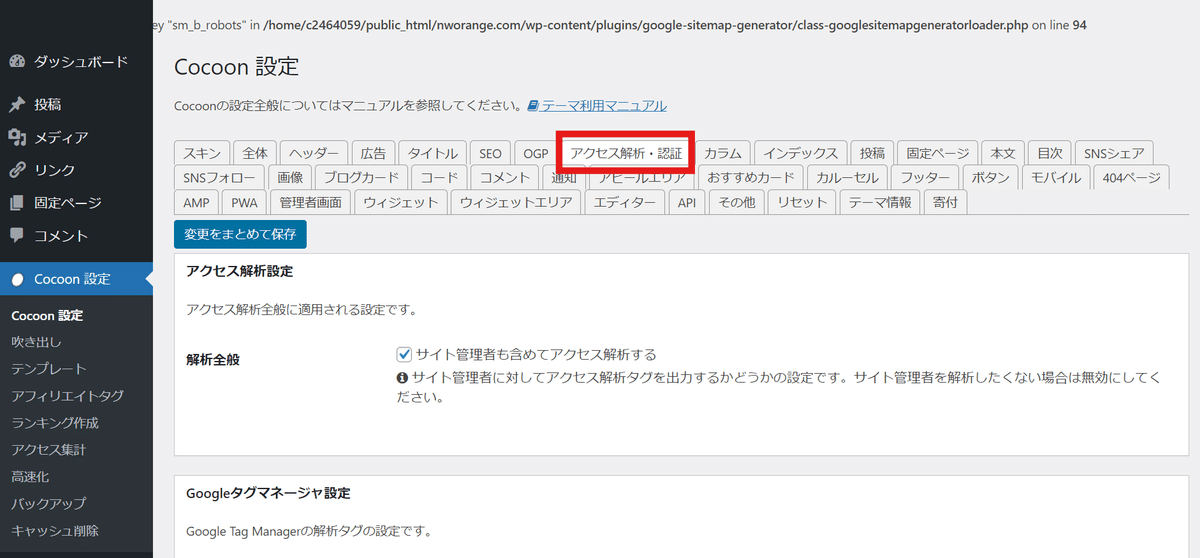
Task: Click the 変更をまとめて保存 button
Action: [x=240, y=234]
